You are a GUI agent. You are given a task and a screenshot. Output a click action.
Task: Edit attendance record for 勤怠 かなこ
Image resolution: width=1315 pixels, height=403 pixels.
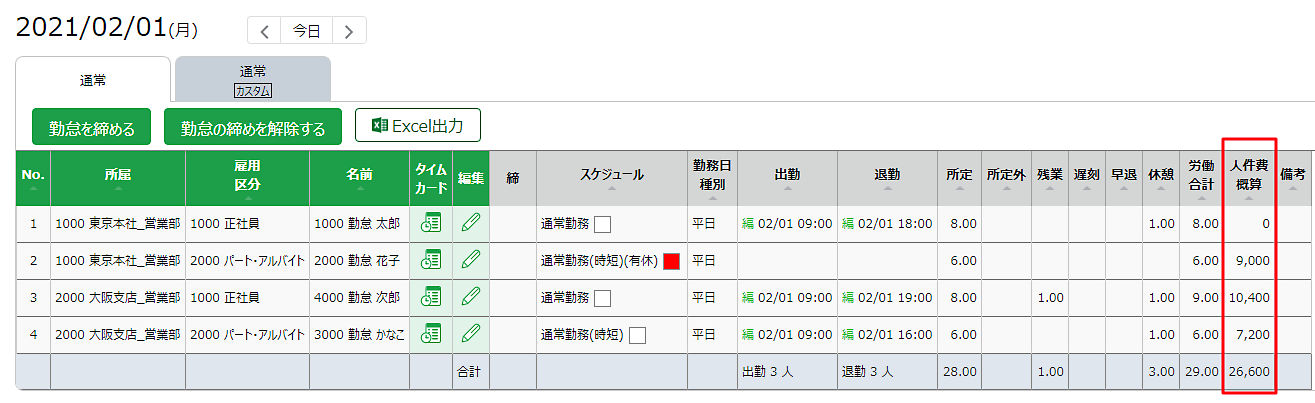pos(471,334)
